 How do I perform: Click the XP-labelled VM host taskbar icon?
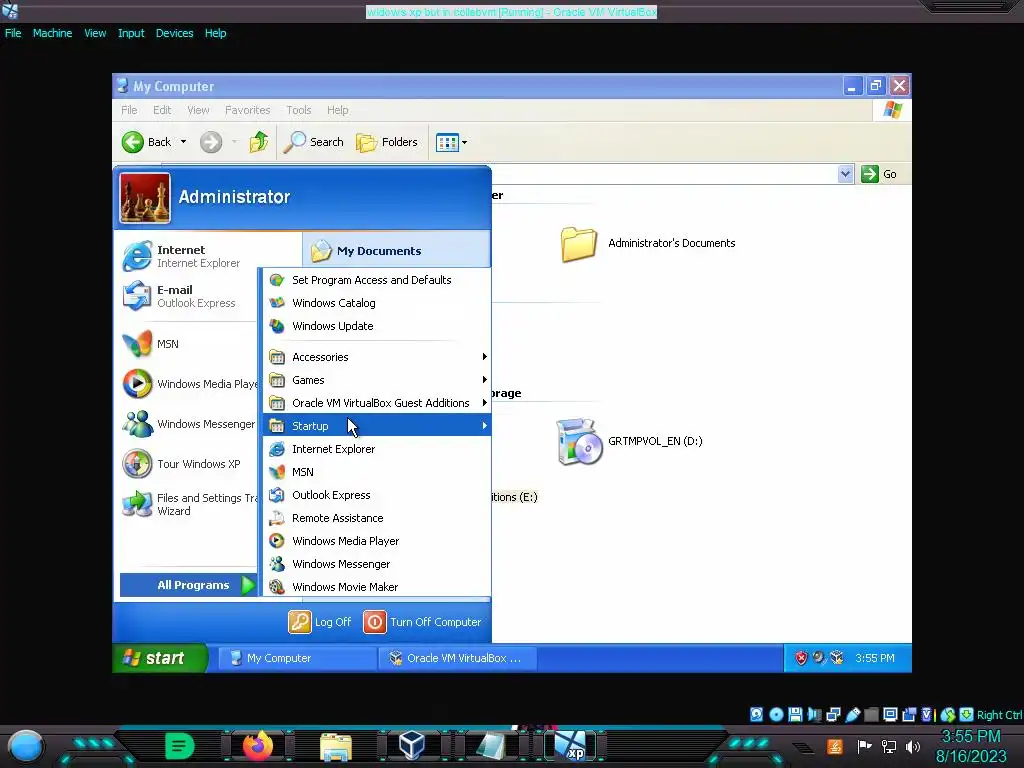(x=571, y=746)
